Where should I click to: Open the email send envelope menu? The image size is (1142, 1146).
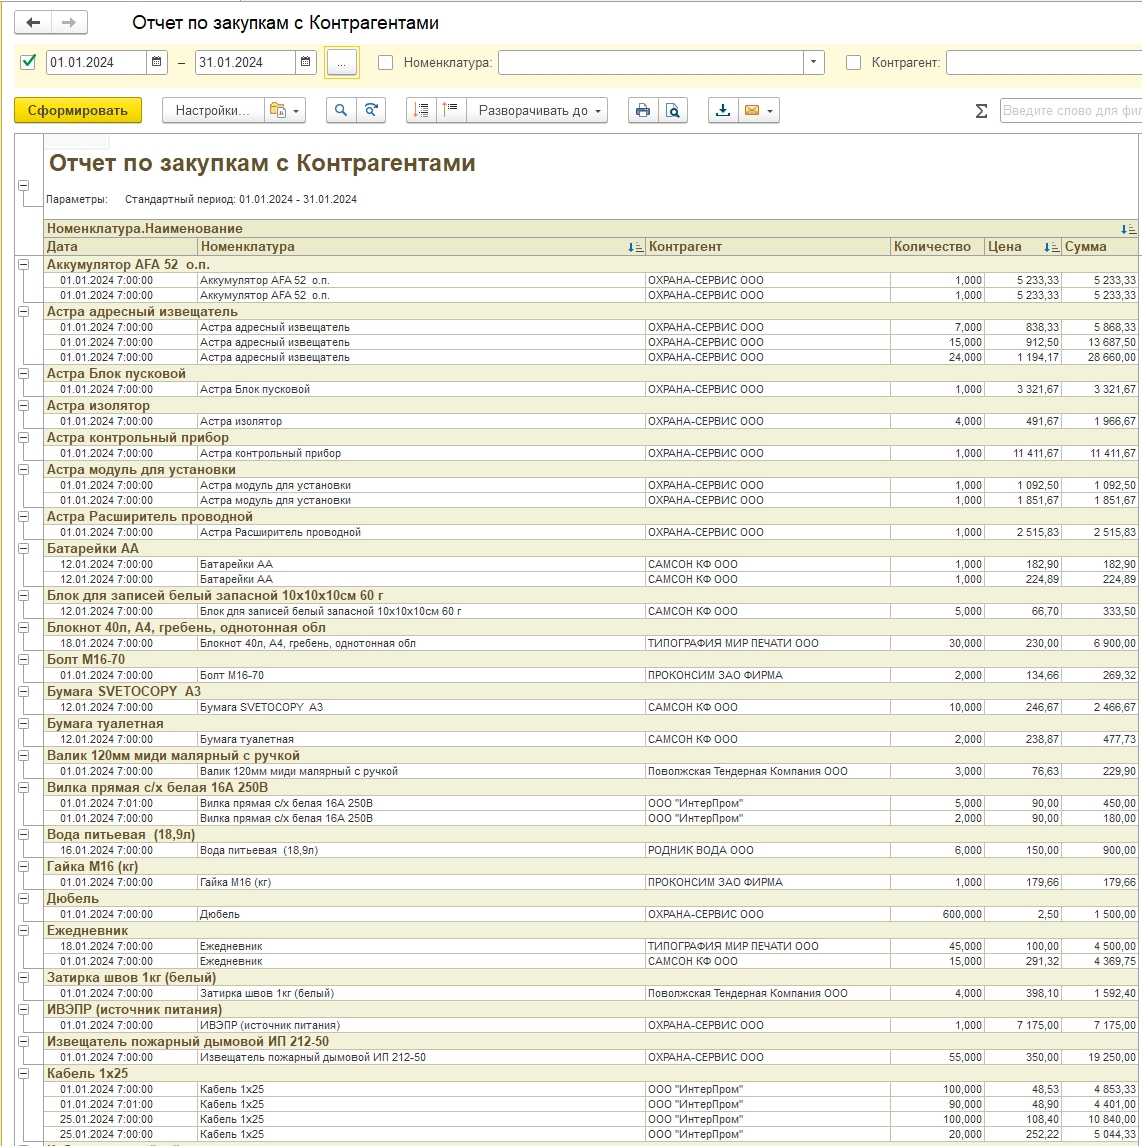pyautogui.click(x=758, y=110)
